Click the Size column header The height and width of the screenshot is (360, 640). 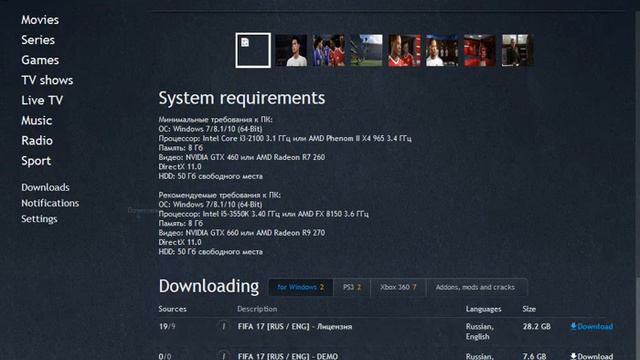click(529, 309)
